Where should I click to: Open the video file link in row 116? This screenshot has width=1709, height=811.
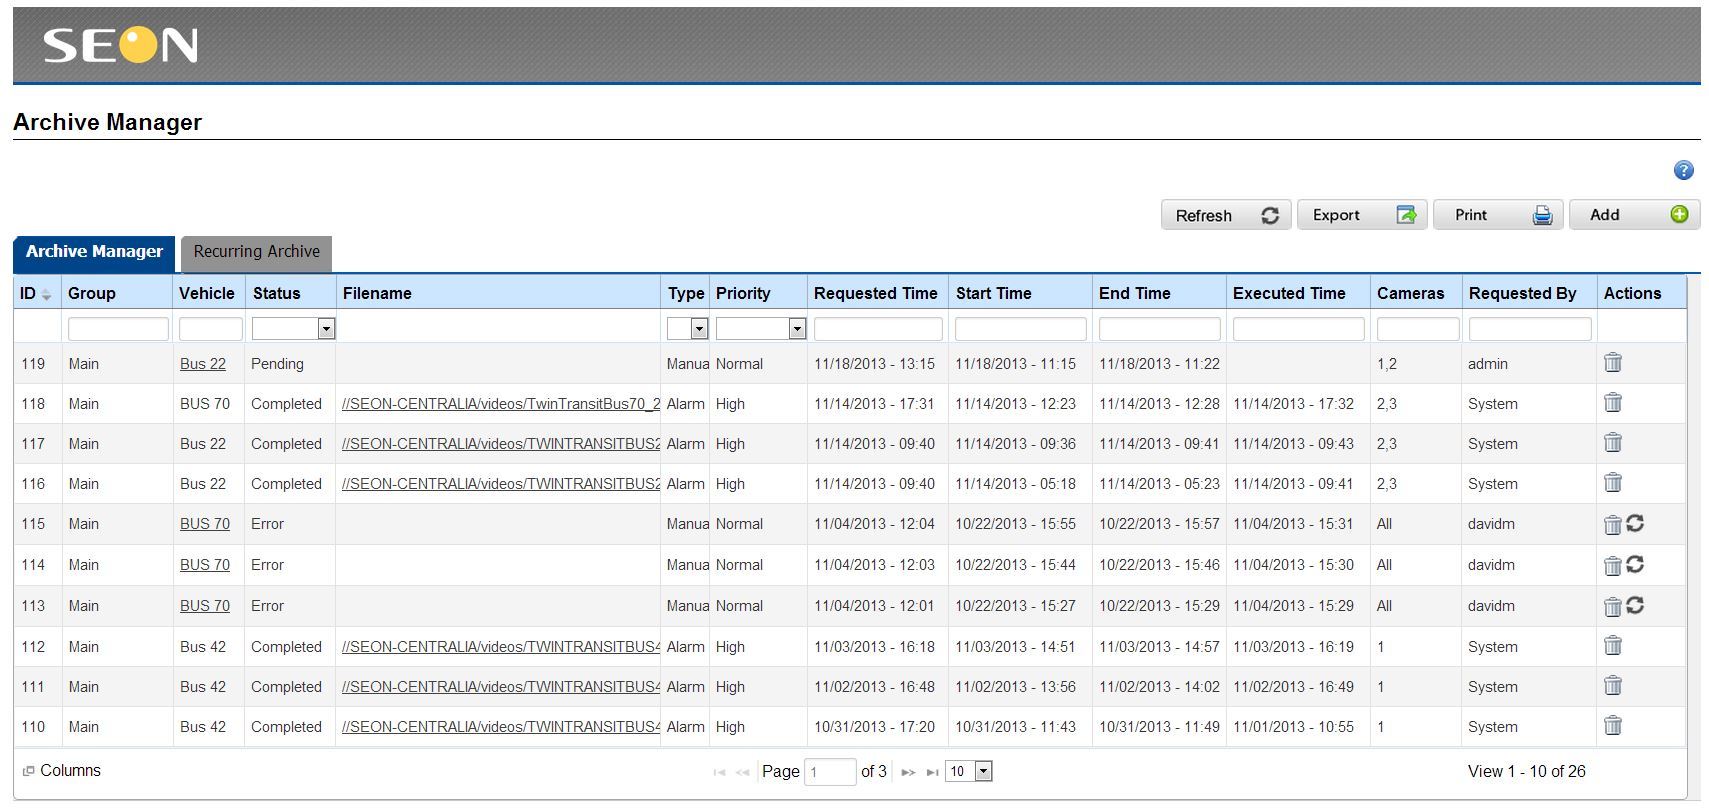click(x=501, y=484)
